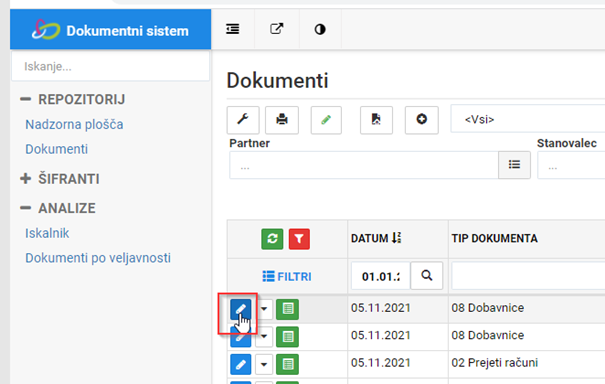The height and width of the screenshot is (384, 605).
Task: Click TIP DOKUMENTA column header
Action: point(495,238)
